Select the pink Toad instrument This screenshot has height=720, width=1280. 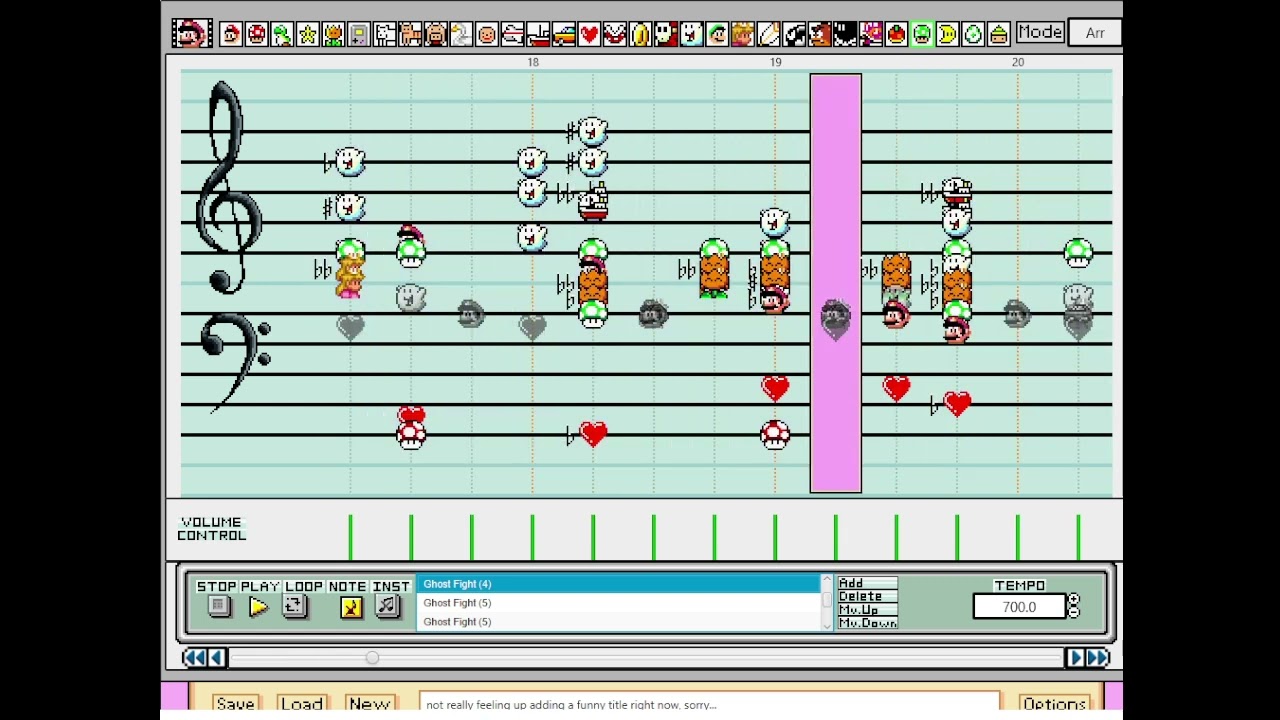point(871,35)
